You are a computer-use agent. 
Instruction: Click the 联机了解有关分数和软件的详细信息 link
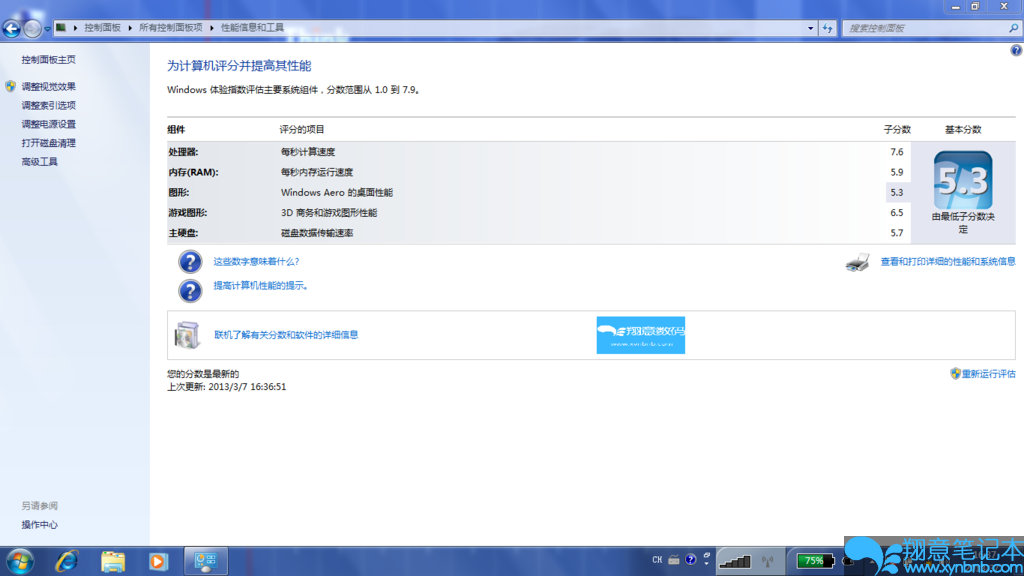[x=286, y=335]
